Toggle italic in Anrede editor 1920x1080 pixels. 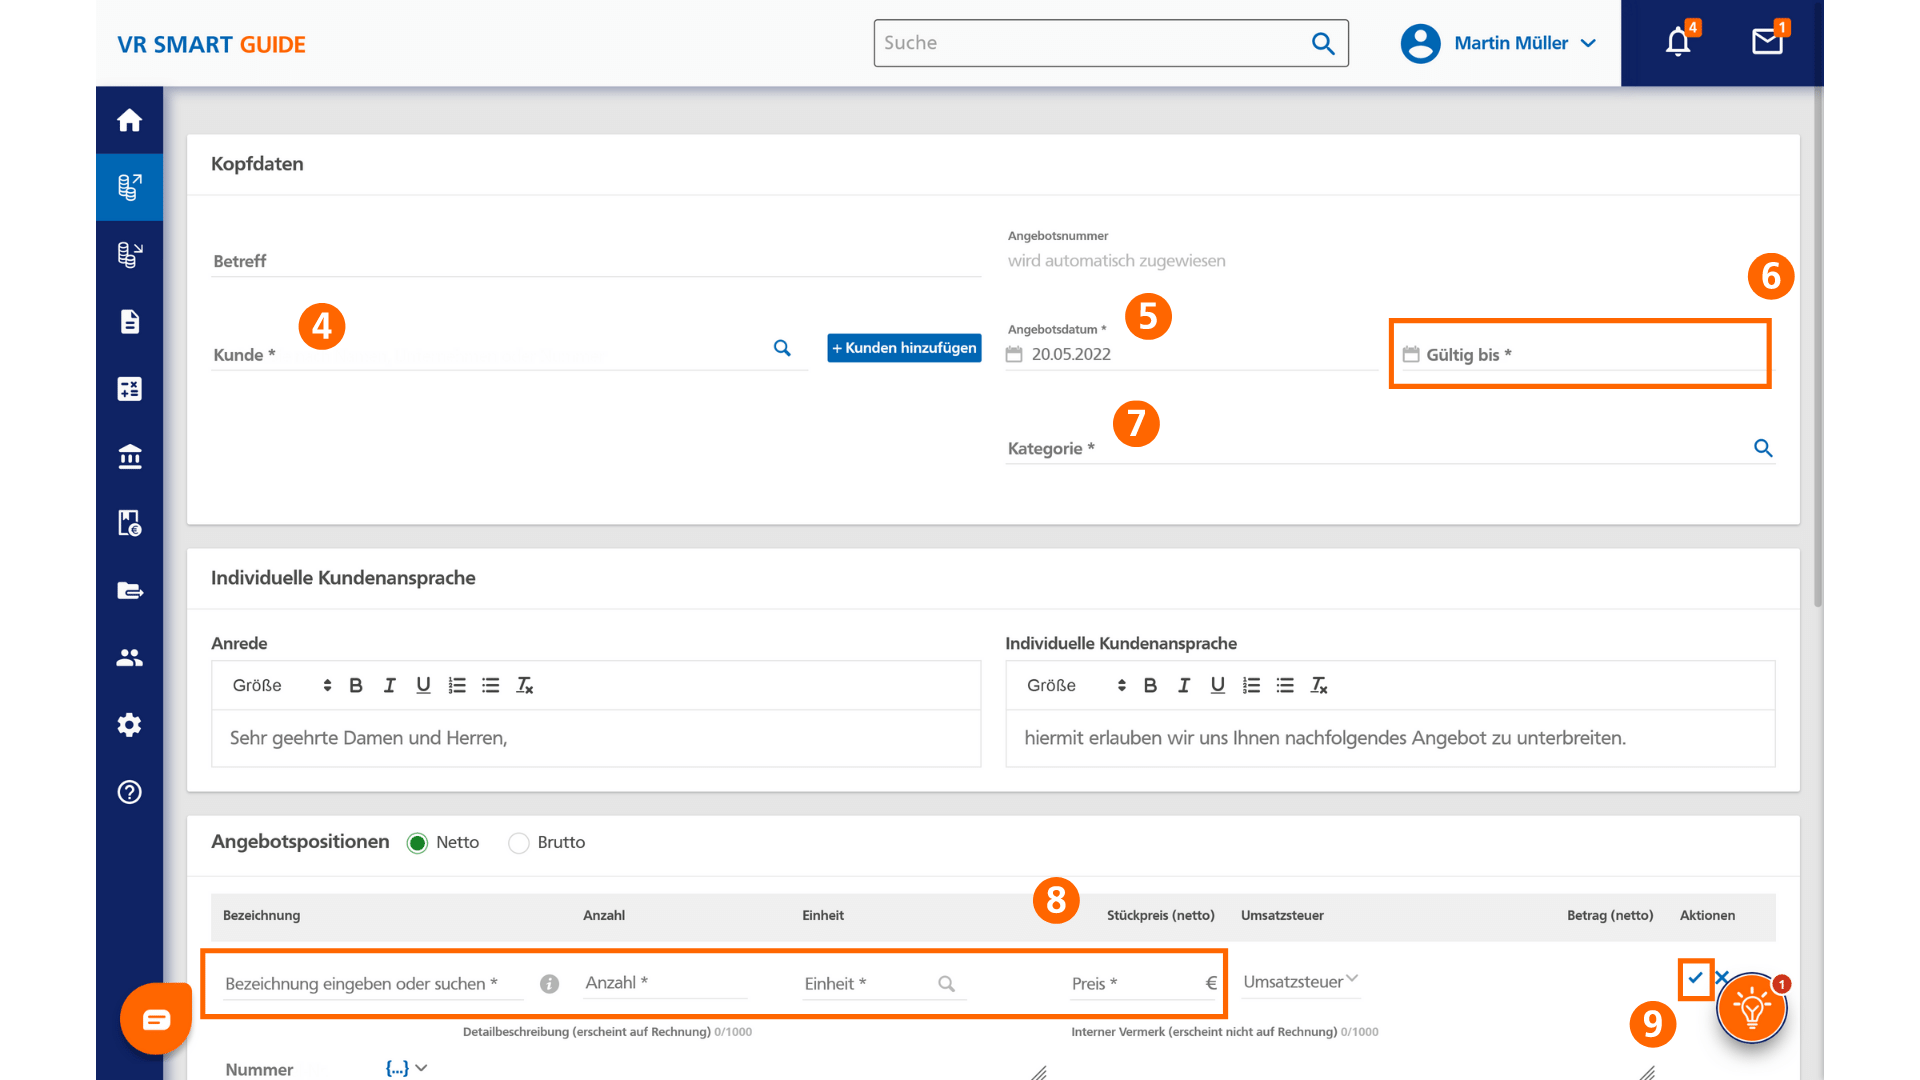click(389, 685)
